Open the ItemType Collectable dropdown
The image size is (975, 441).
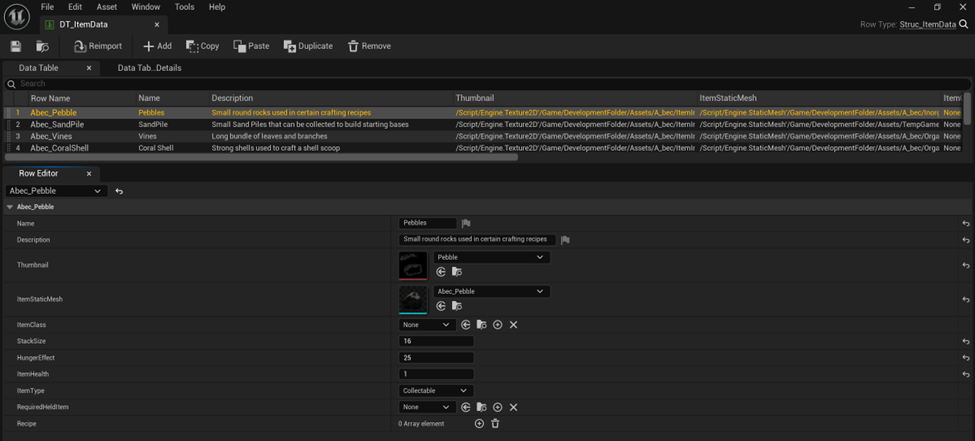pos(434,391)
